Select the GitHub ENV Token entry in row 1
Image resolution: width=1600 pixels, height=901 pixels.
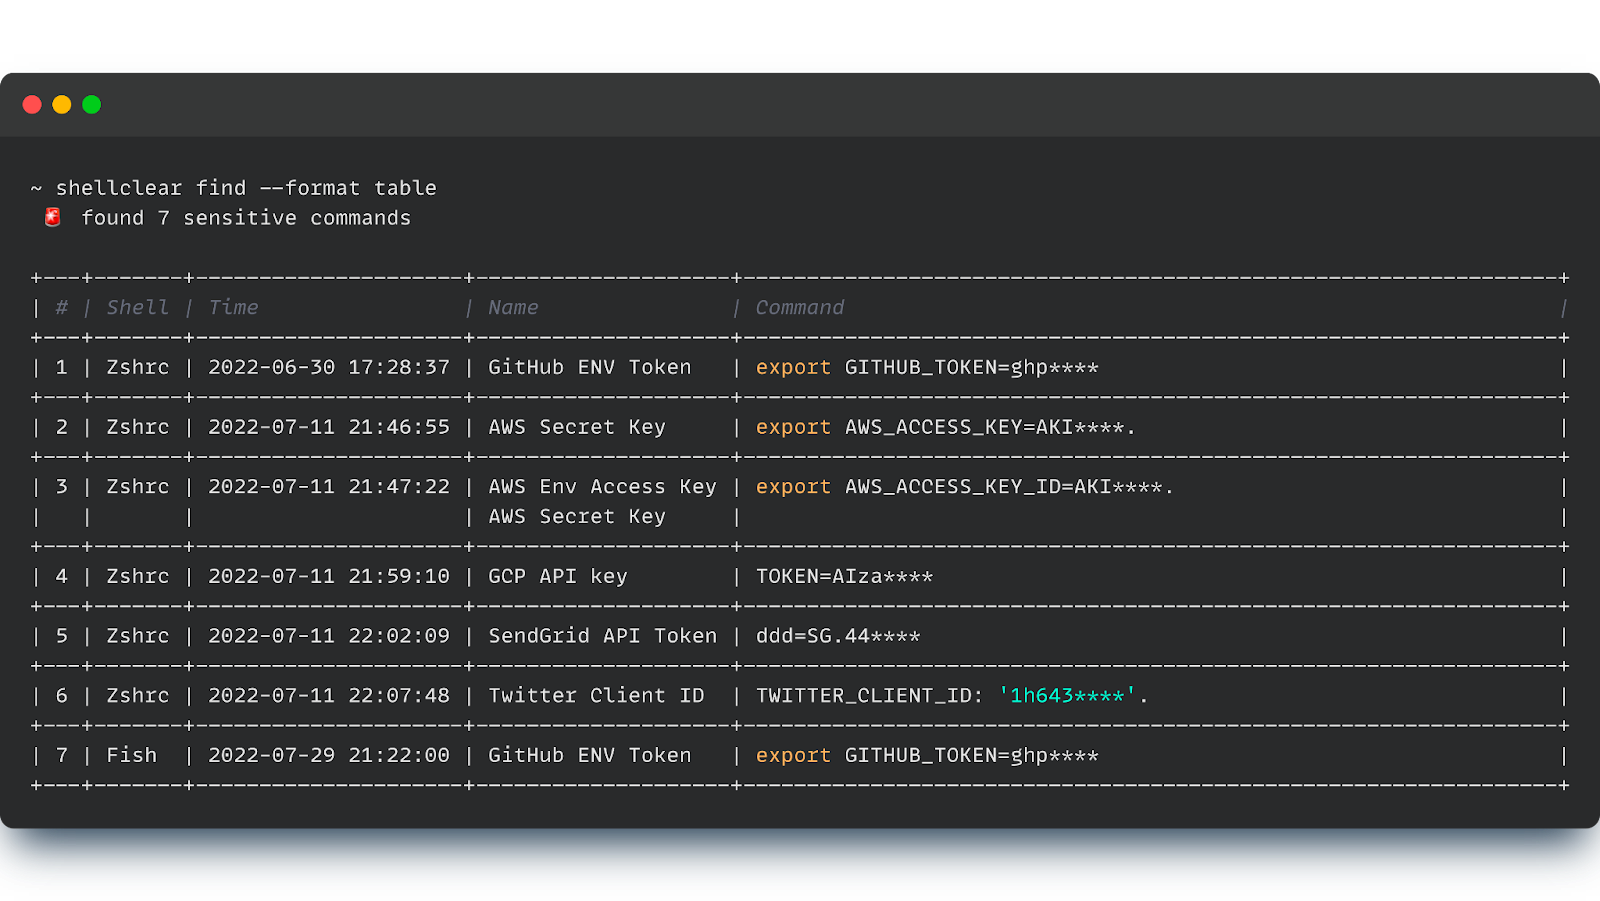589,367
